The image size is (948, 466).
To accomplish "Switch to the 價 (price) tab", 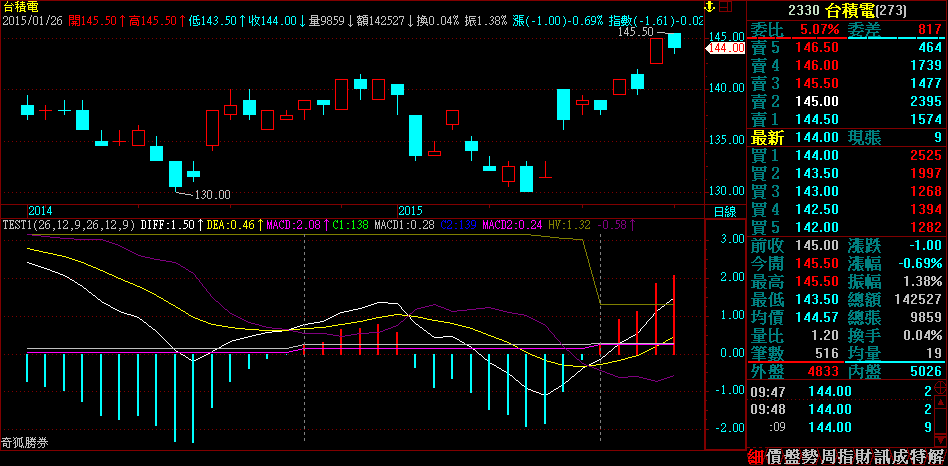I will [775, 455].
